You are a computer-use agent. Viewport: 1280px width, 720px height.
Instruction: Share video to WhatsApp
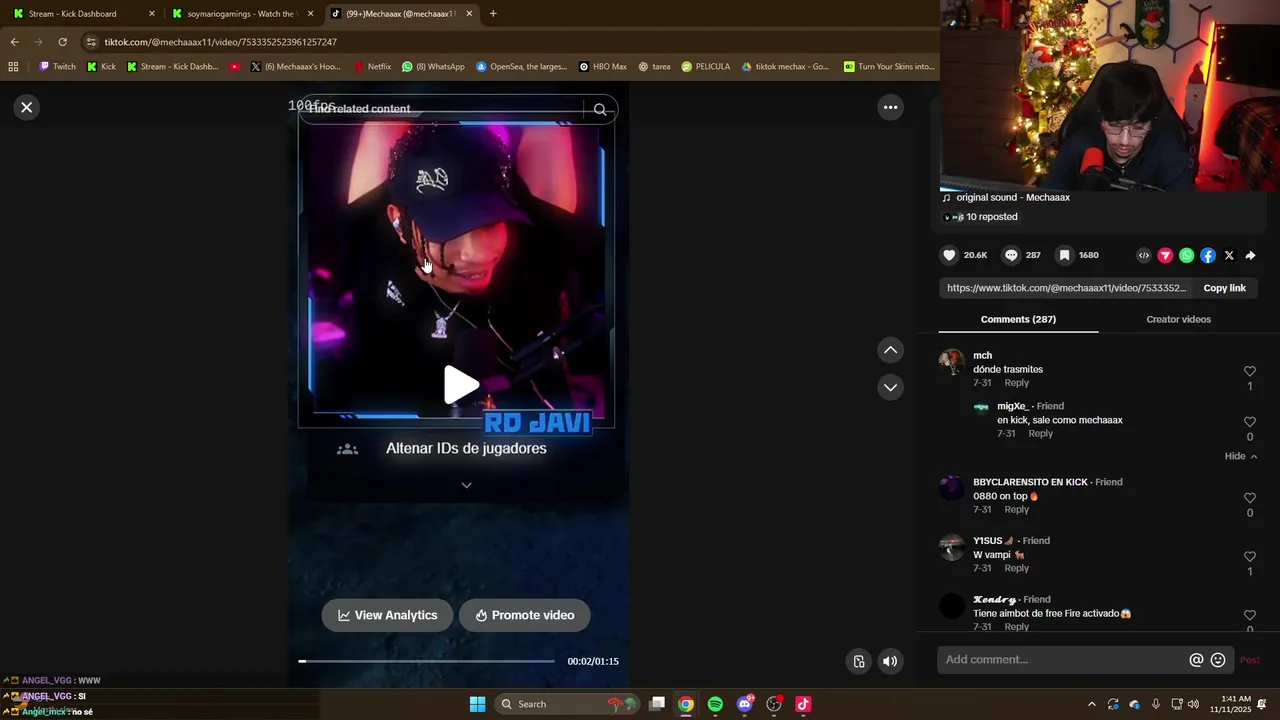click(x=1186, y=255)
